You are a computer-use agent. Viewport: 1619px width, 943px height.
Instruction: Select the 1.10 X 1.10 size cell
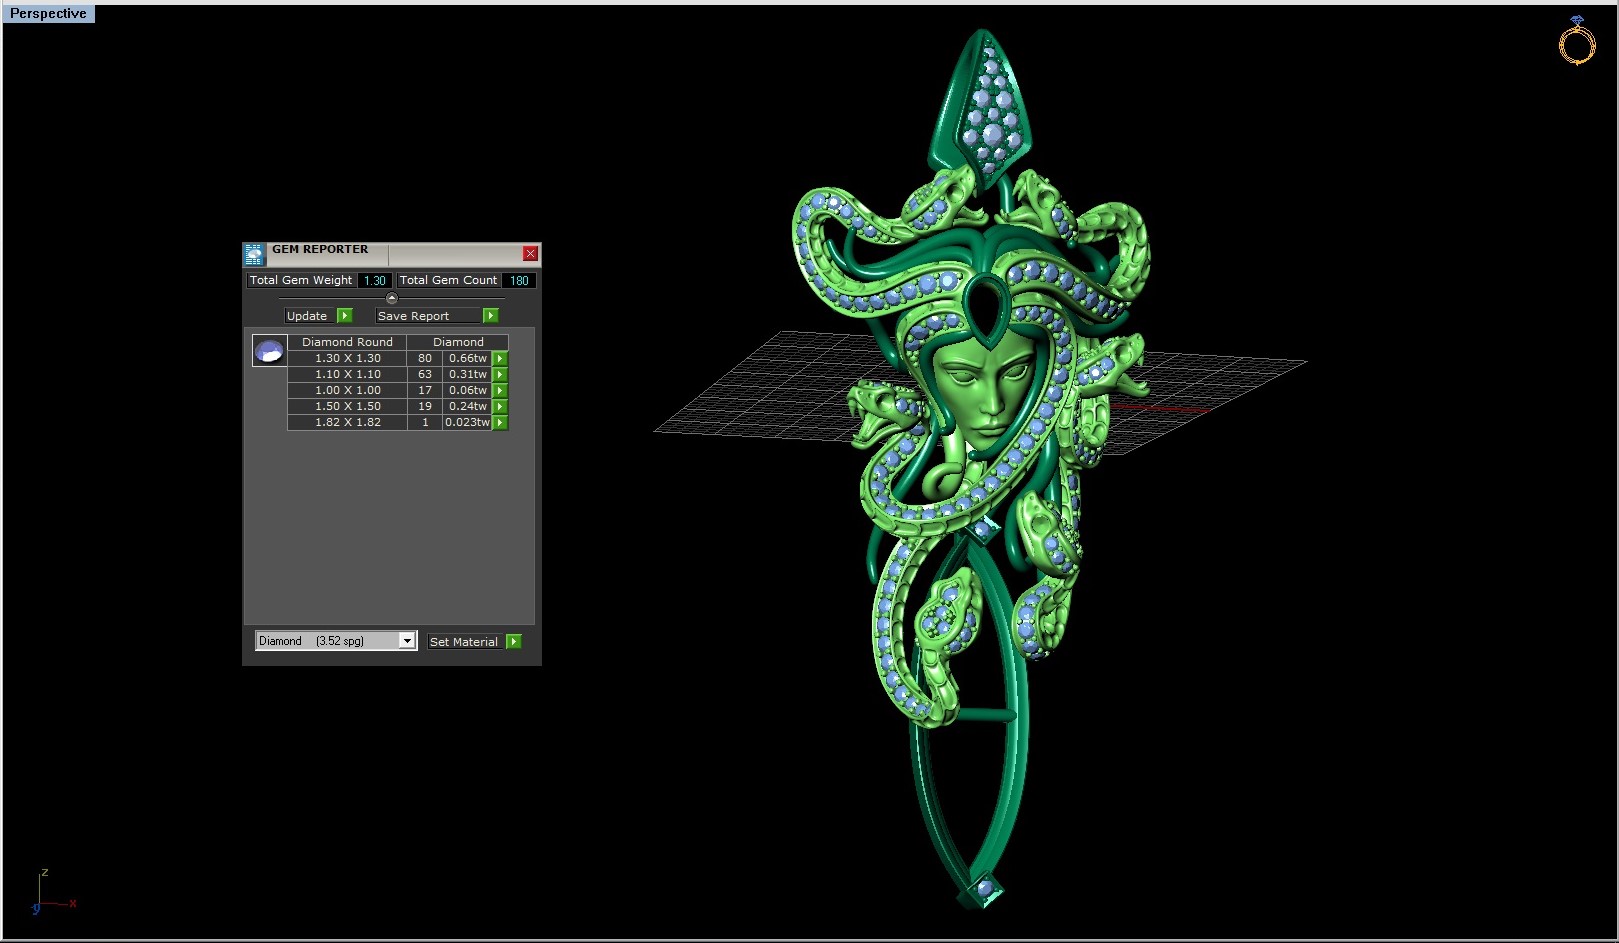tap(347, 374)
